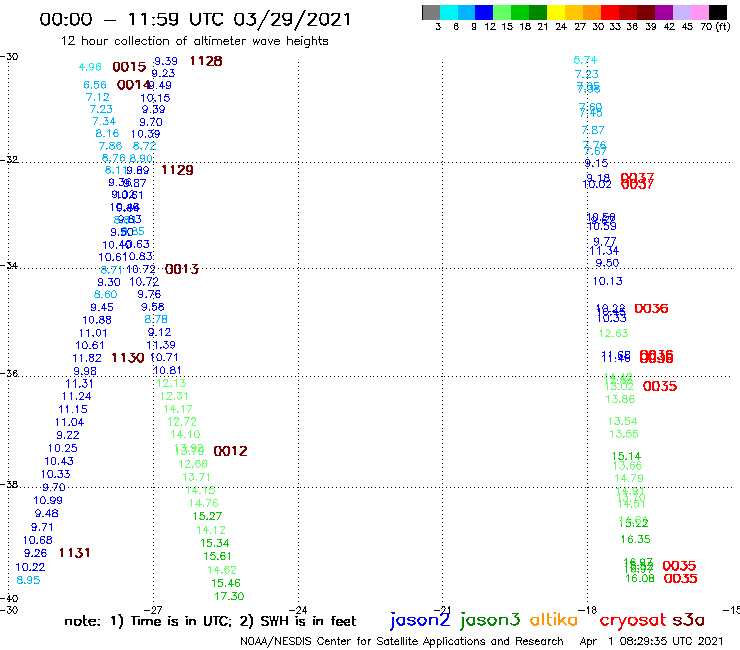This screenshot has height=650, width=740.
Task: Click the 16.35 wave height value
Action: point(635,539)
